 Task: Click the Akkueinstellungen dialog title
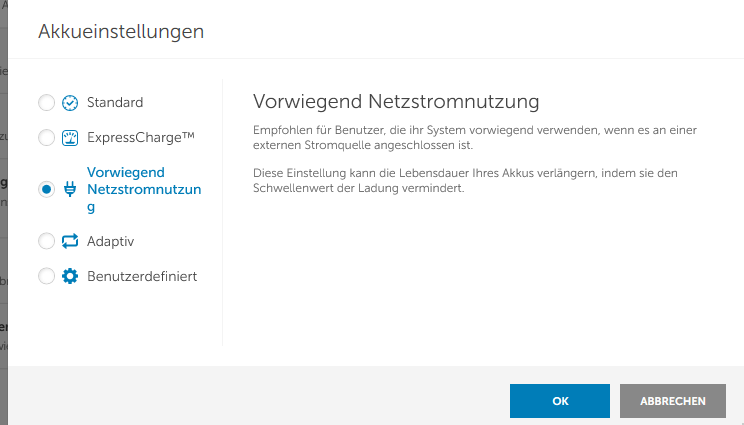click(121, 32)
